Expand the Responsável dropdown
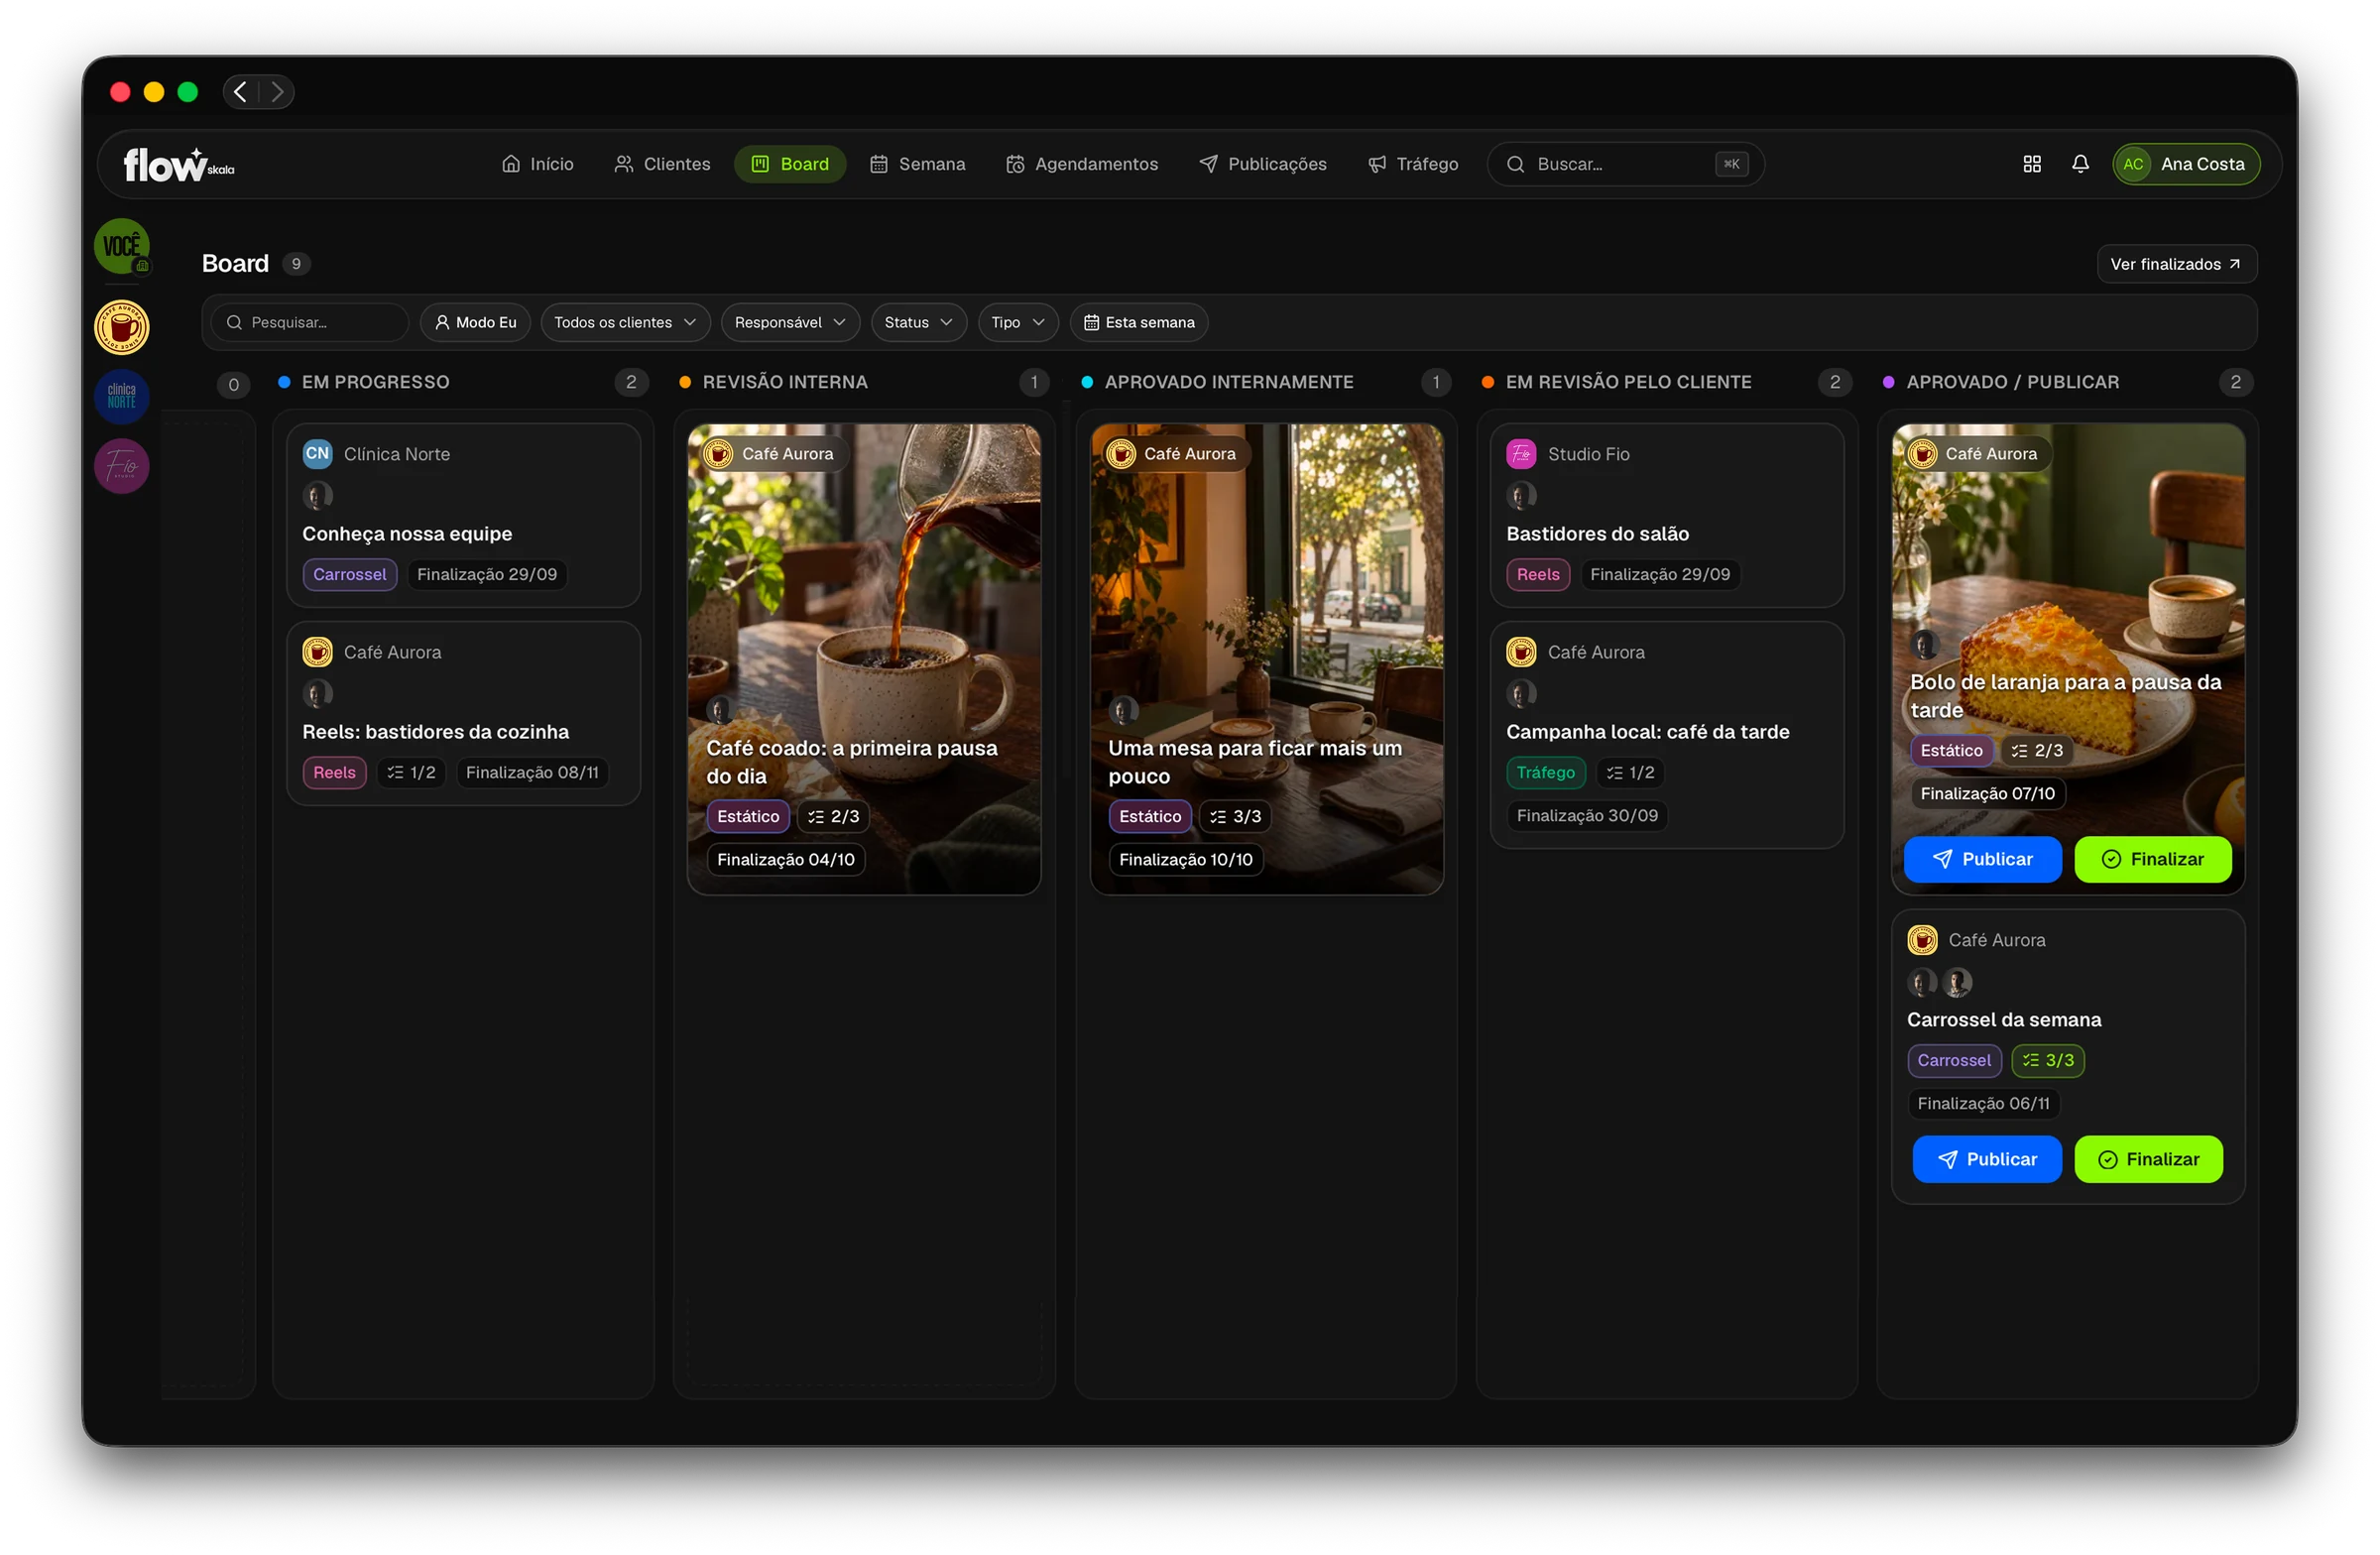 (790, 322)
